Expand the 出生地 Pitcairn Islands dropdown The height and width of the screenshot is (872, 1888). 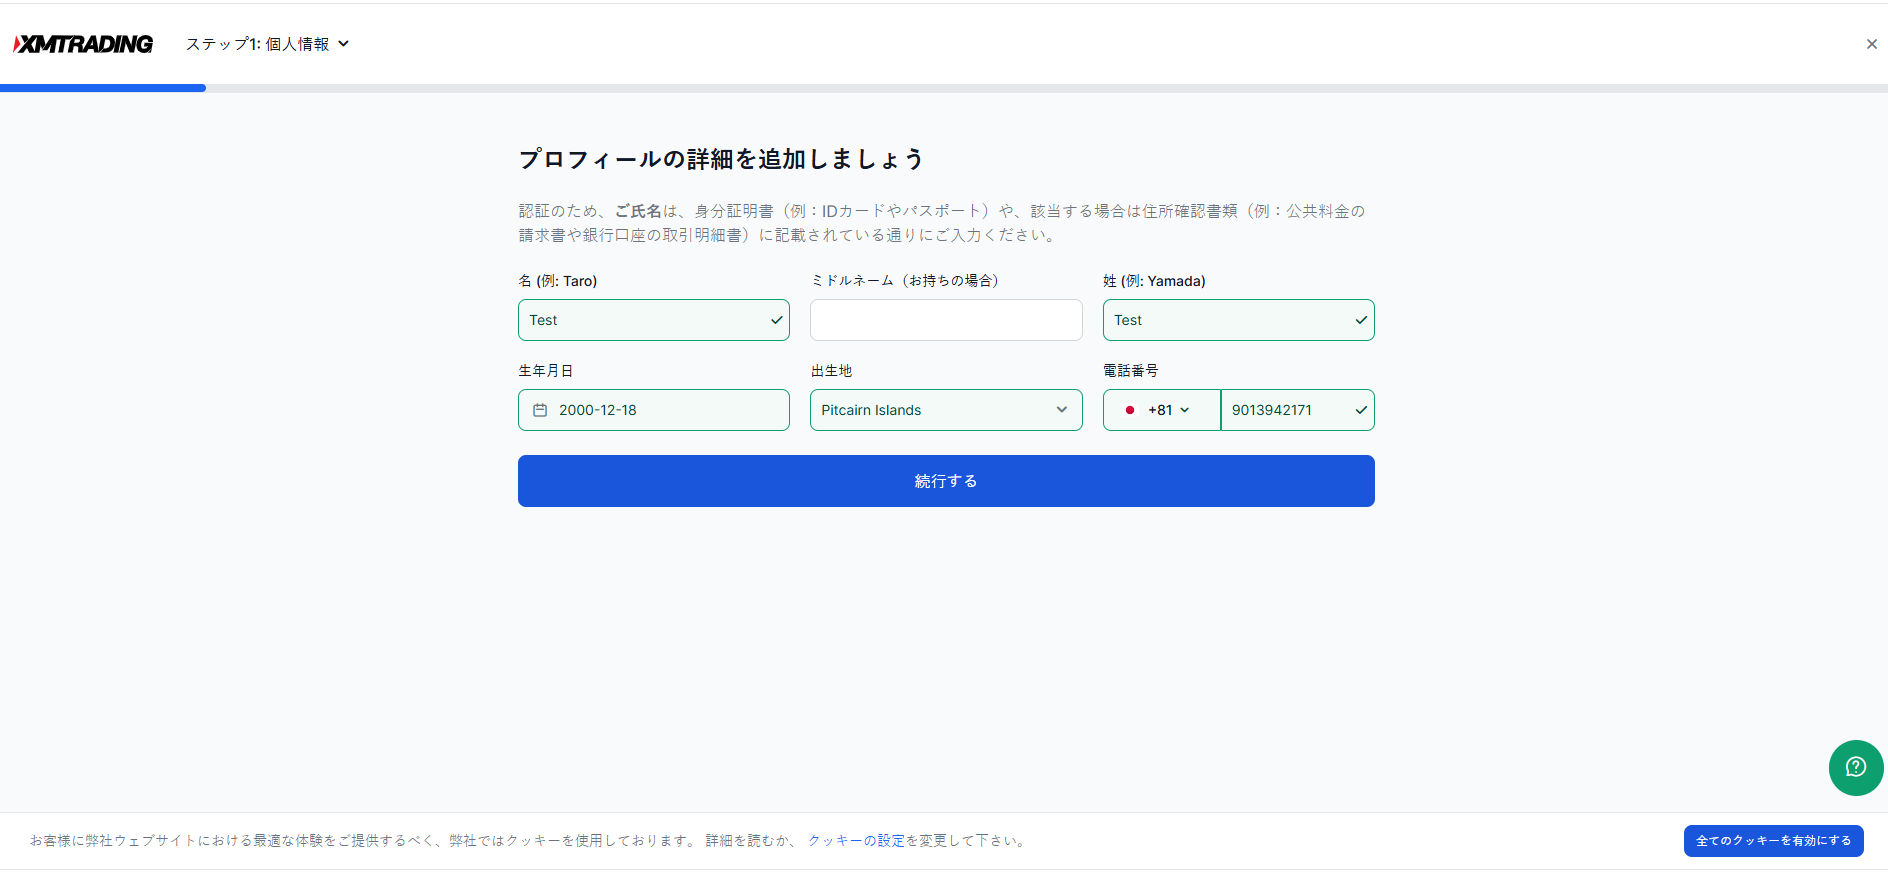pos(946,410)
